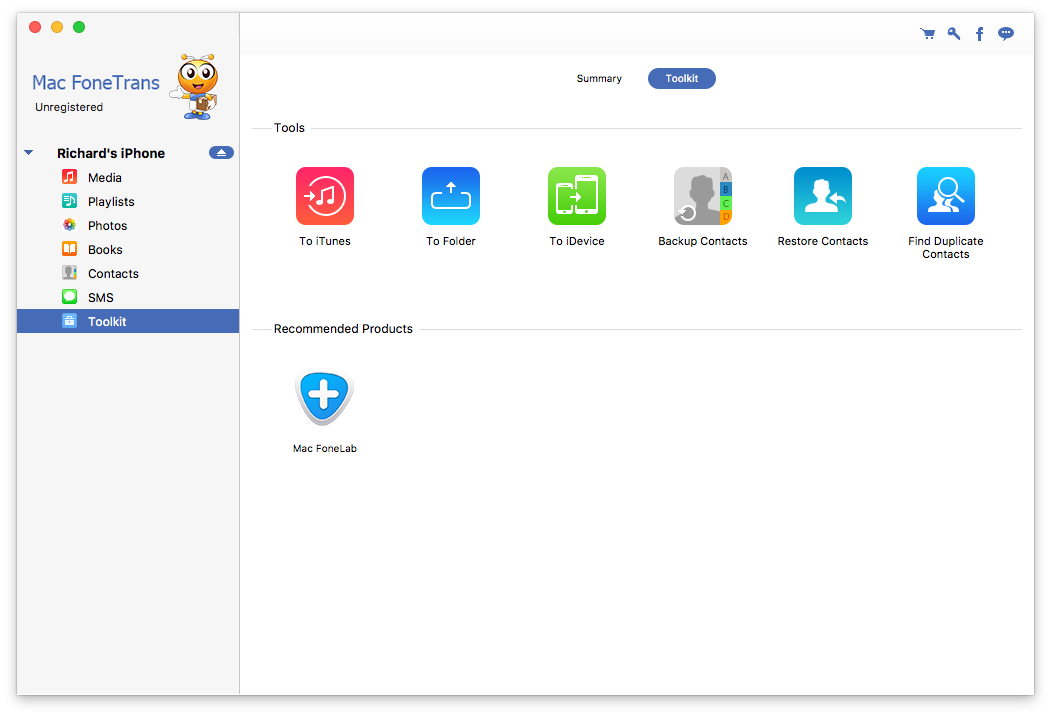Click the key register icon
This screenshot has height=716, width=1051.
tap(954, 34)
